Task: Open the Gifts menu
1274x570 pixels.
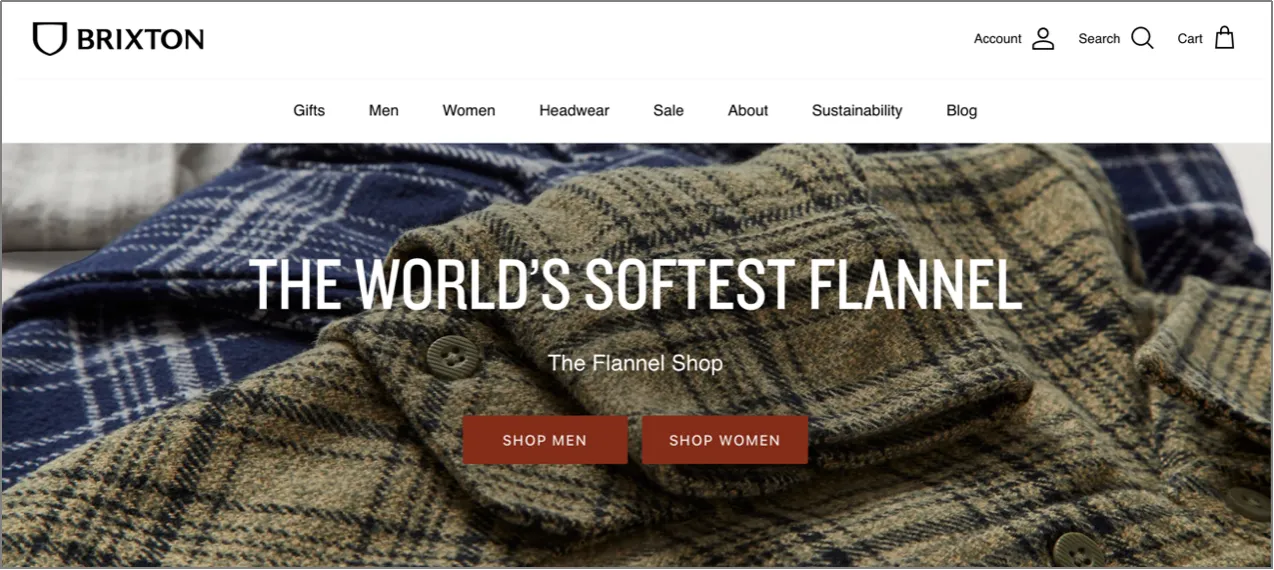Action: (309, 111)
